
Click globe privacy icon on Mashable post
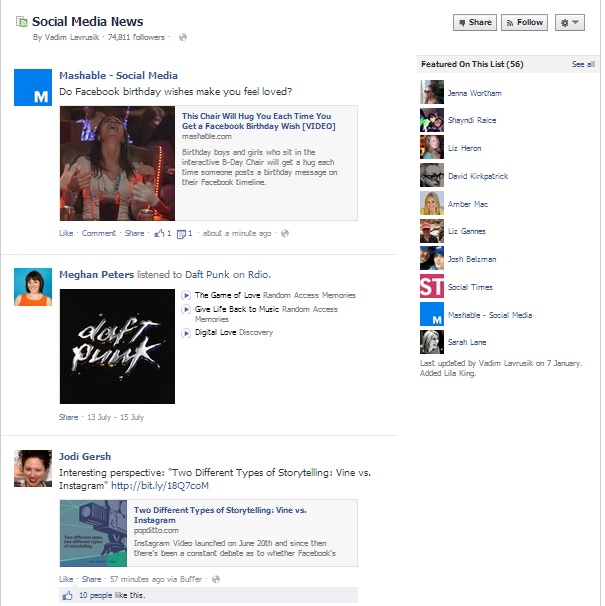(x=285, y=233)
